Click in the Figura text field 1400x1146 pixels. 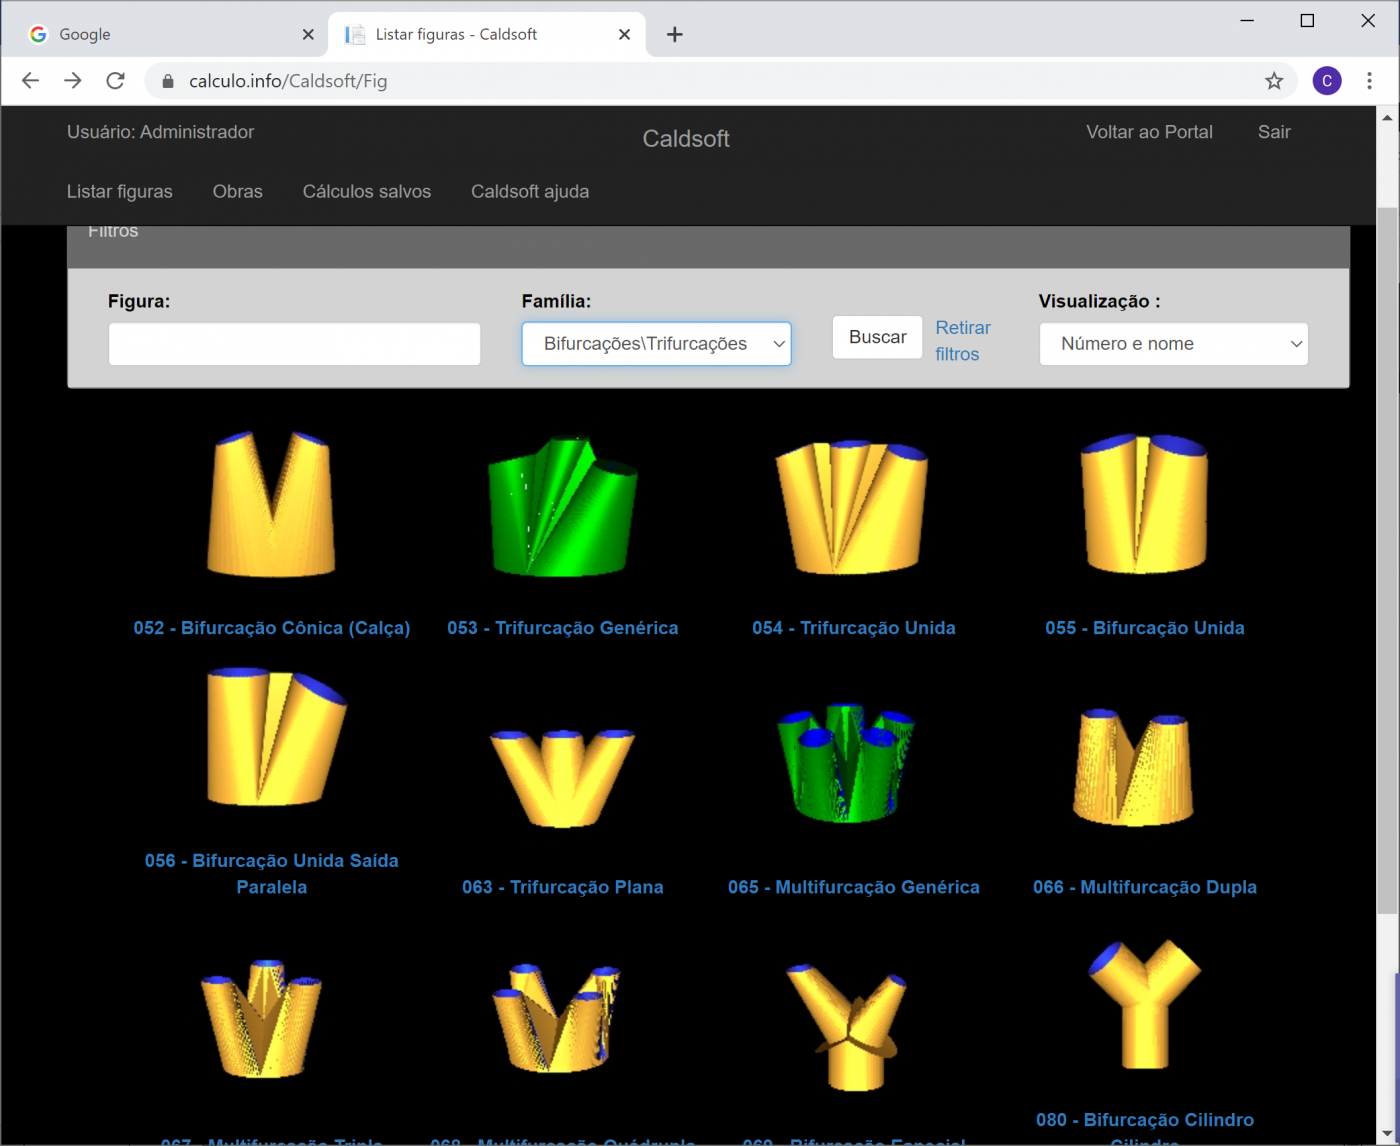pos(294,344)
